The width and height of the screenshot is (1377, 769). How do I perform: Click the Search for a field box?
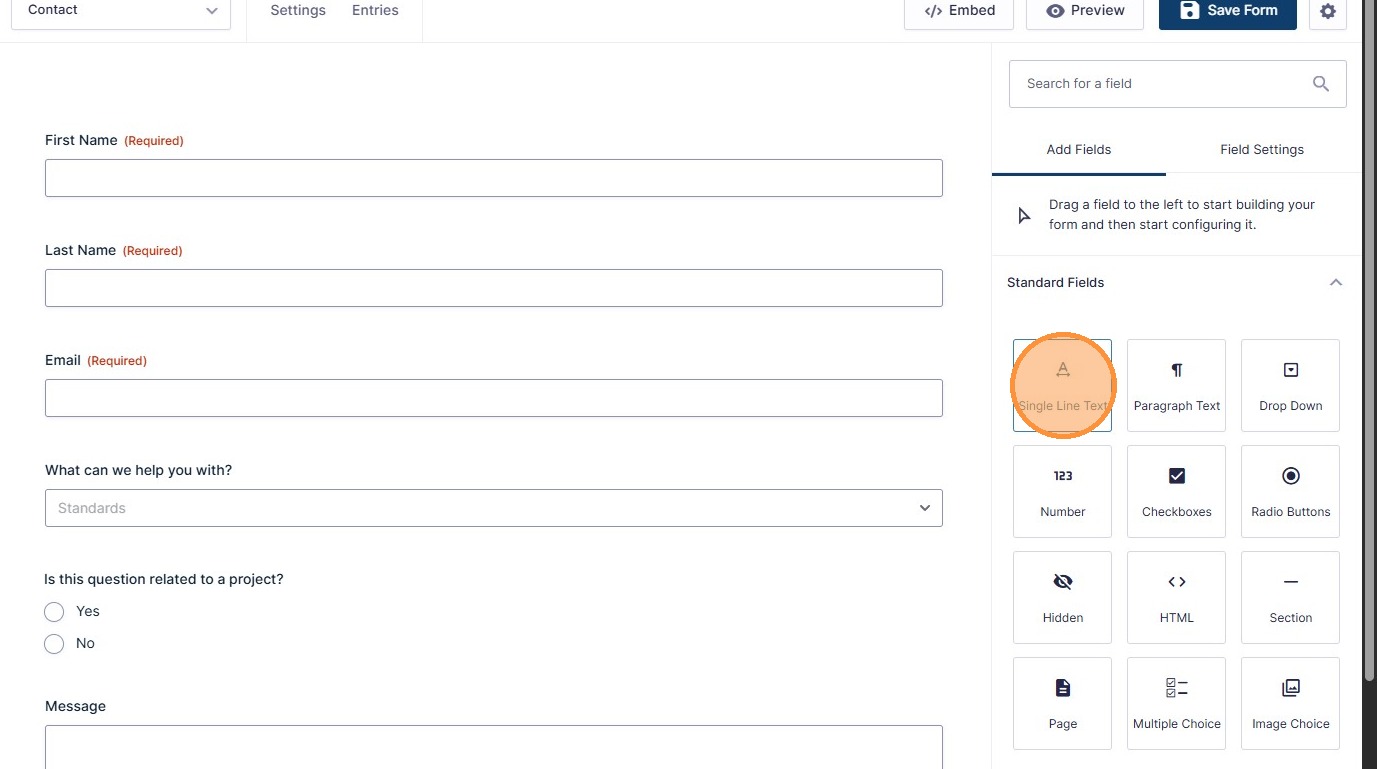pos(1165,84)
